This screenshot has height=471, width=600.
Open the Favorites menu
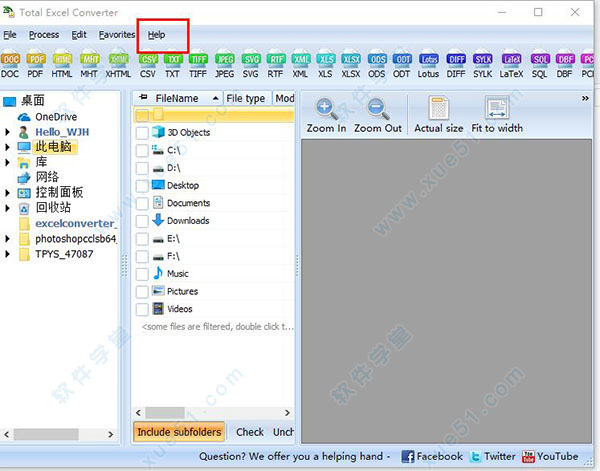point(117,35)
